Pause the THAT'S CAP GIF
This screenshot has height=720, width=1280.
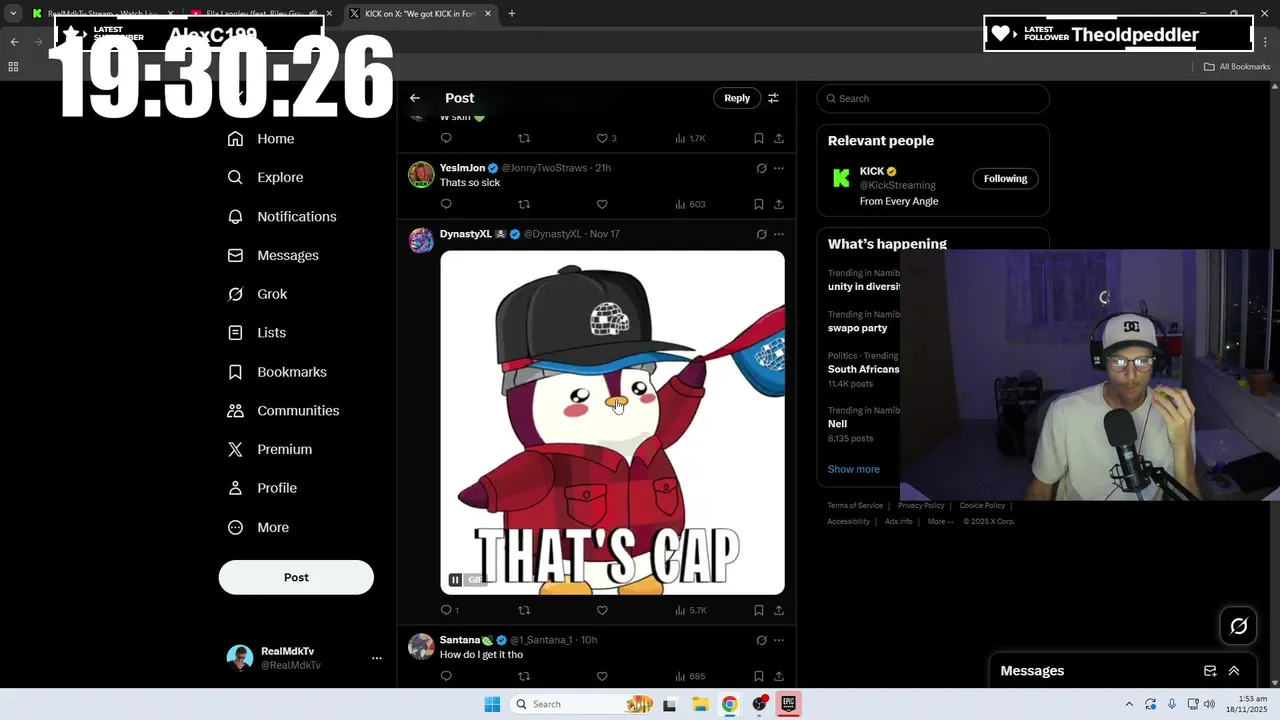tap(455, 580)
